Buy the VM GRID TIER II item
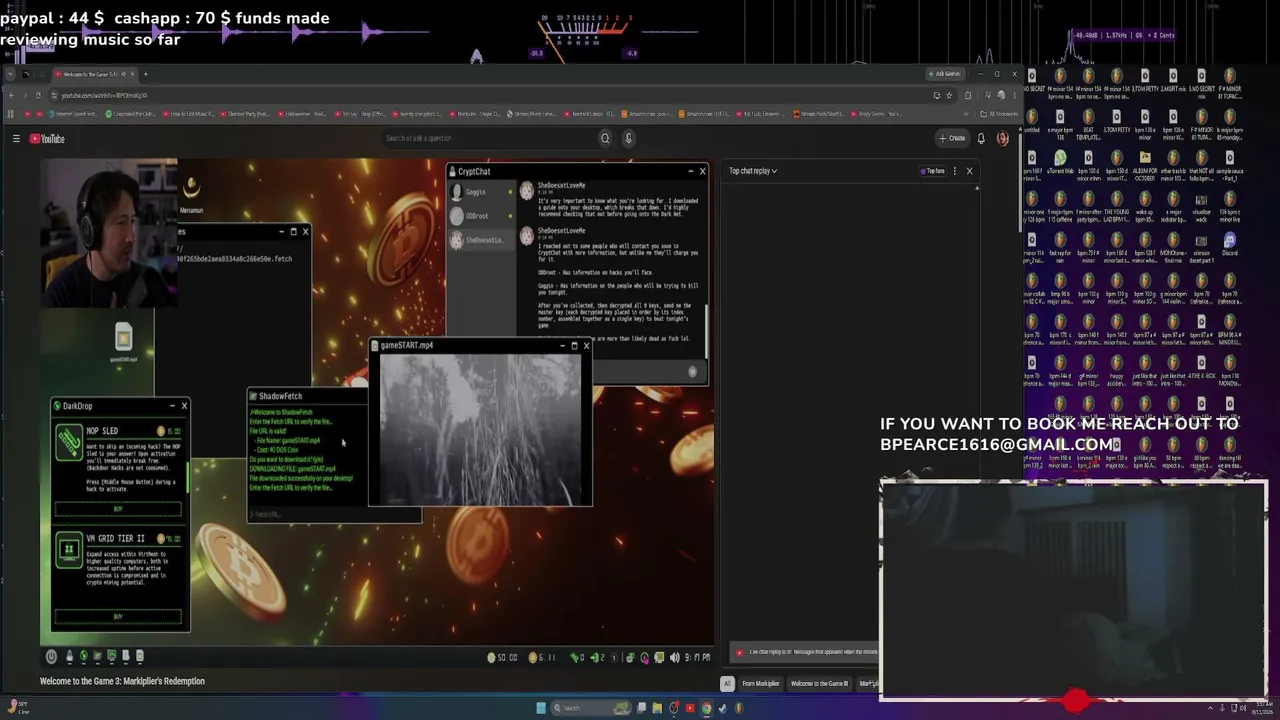Image resolution: width=1280 pixels, height=720 pixels. pyautogui.click(x=118, y=616)
